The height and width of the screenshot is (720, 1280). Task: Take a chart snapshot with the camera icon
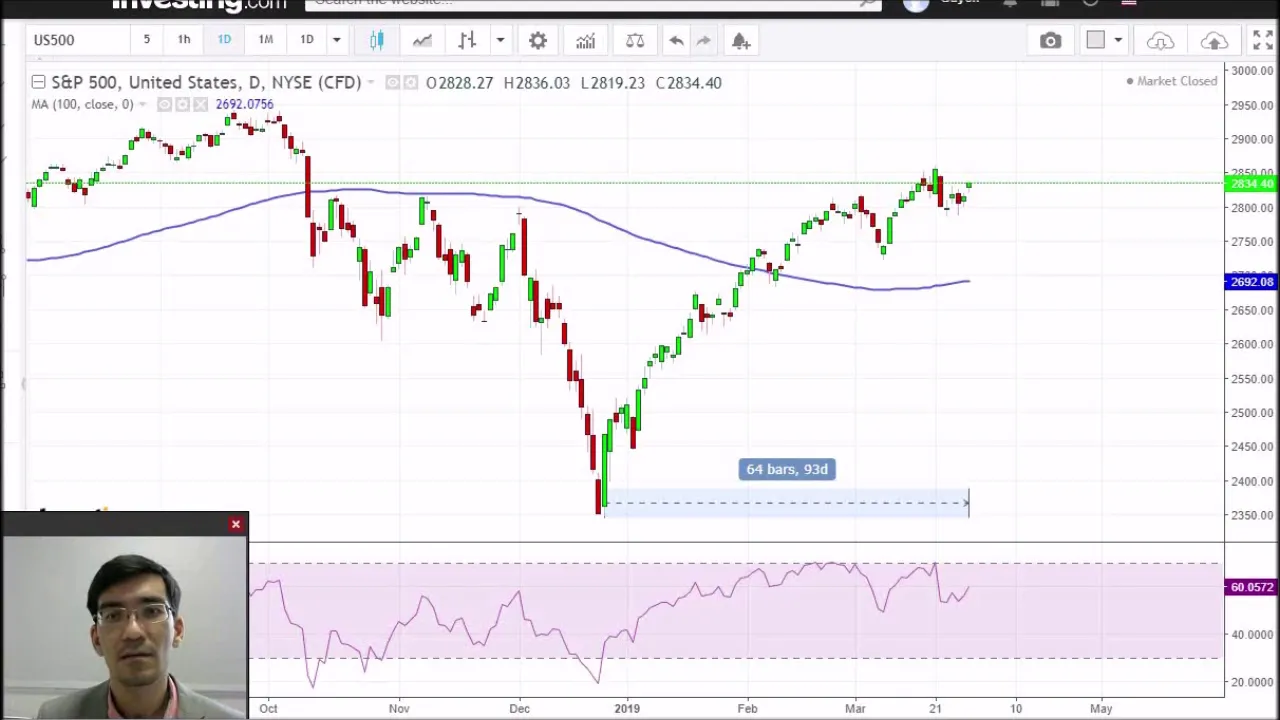coord(1050,41)
